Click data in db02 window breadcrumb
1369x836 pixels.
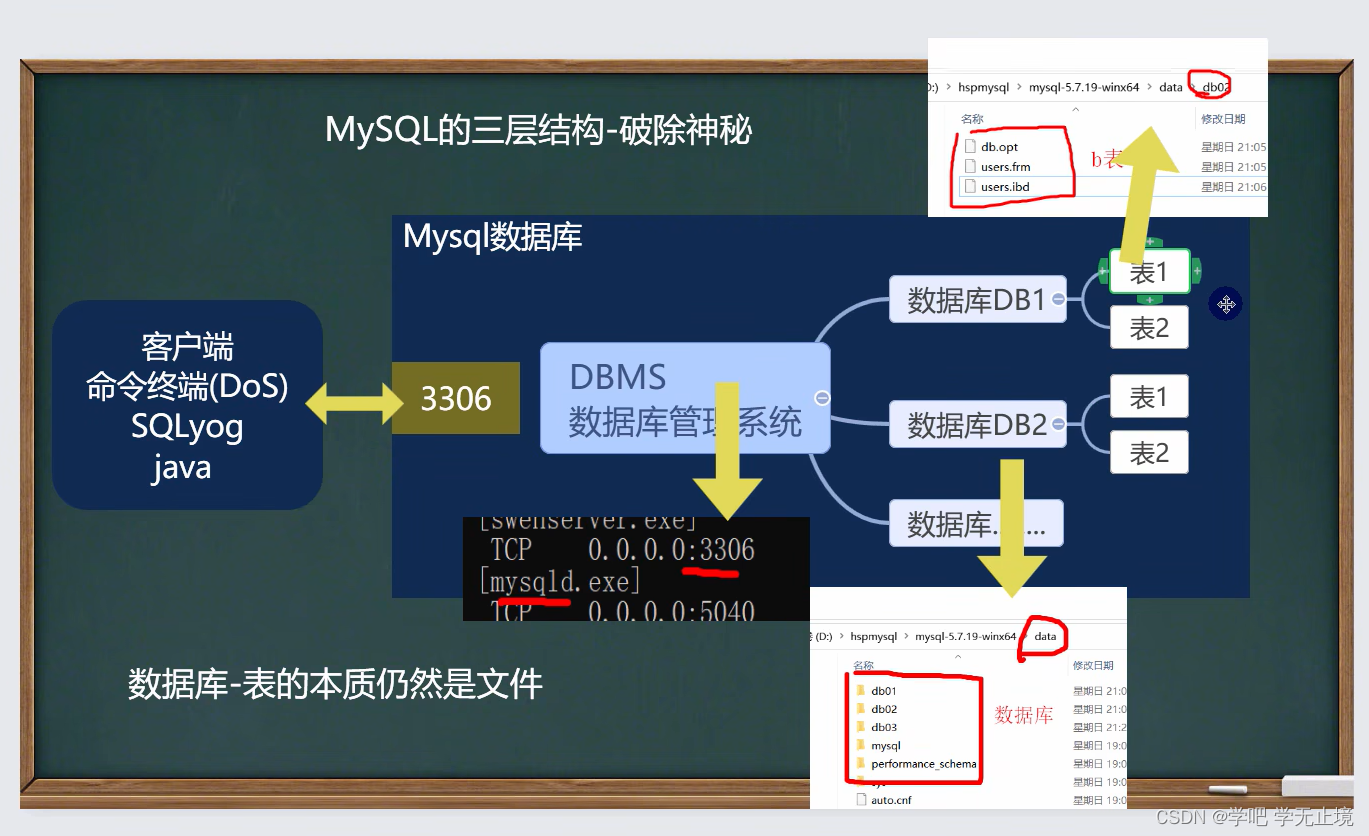tap(1170, 87)
